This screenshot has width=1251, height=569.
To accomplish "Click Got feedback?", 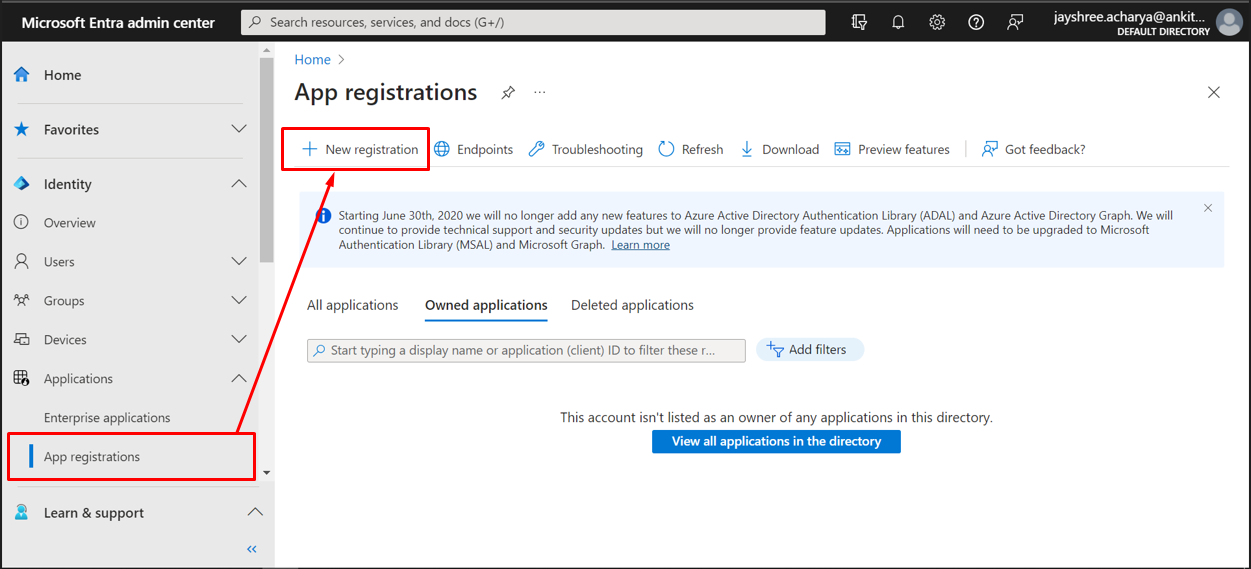I will tap(1033, 149).
